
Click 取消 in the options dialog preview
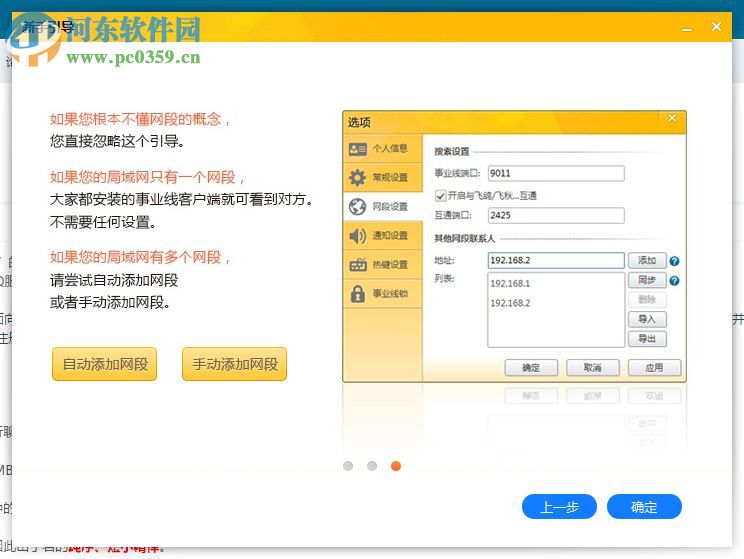(x=593, y=367)
